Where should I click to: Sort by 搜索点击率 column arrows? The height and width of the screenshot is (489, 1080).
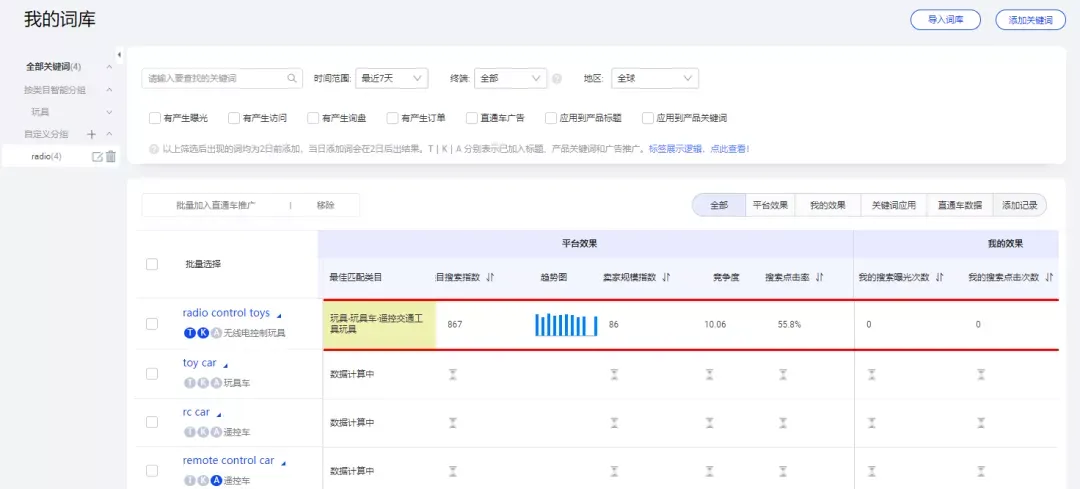(820, 277)
